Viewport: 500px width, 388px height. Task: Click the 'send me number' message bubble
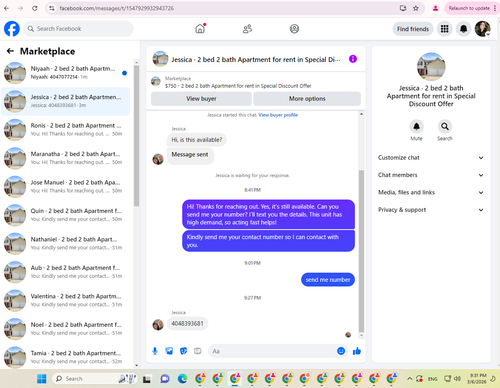(328, 280)
